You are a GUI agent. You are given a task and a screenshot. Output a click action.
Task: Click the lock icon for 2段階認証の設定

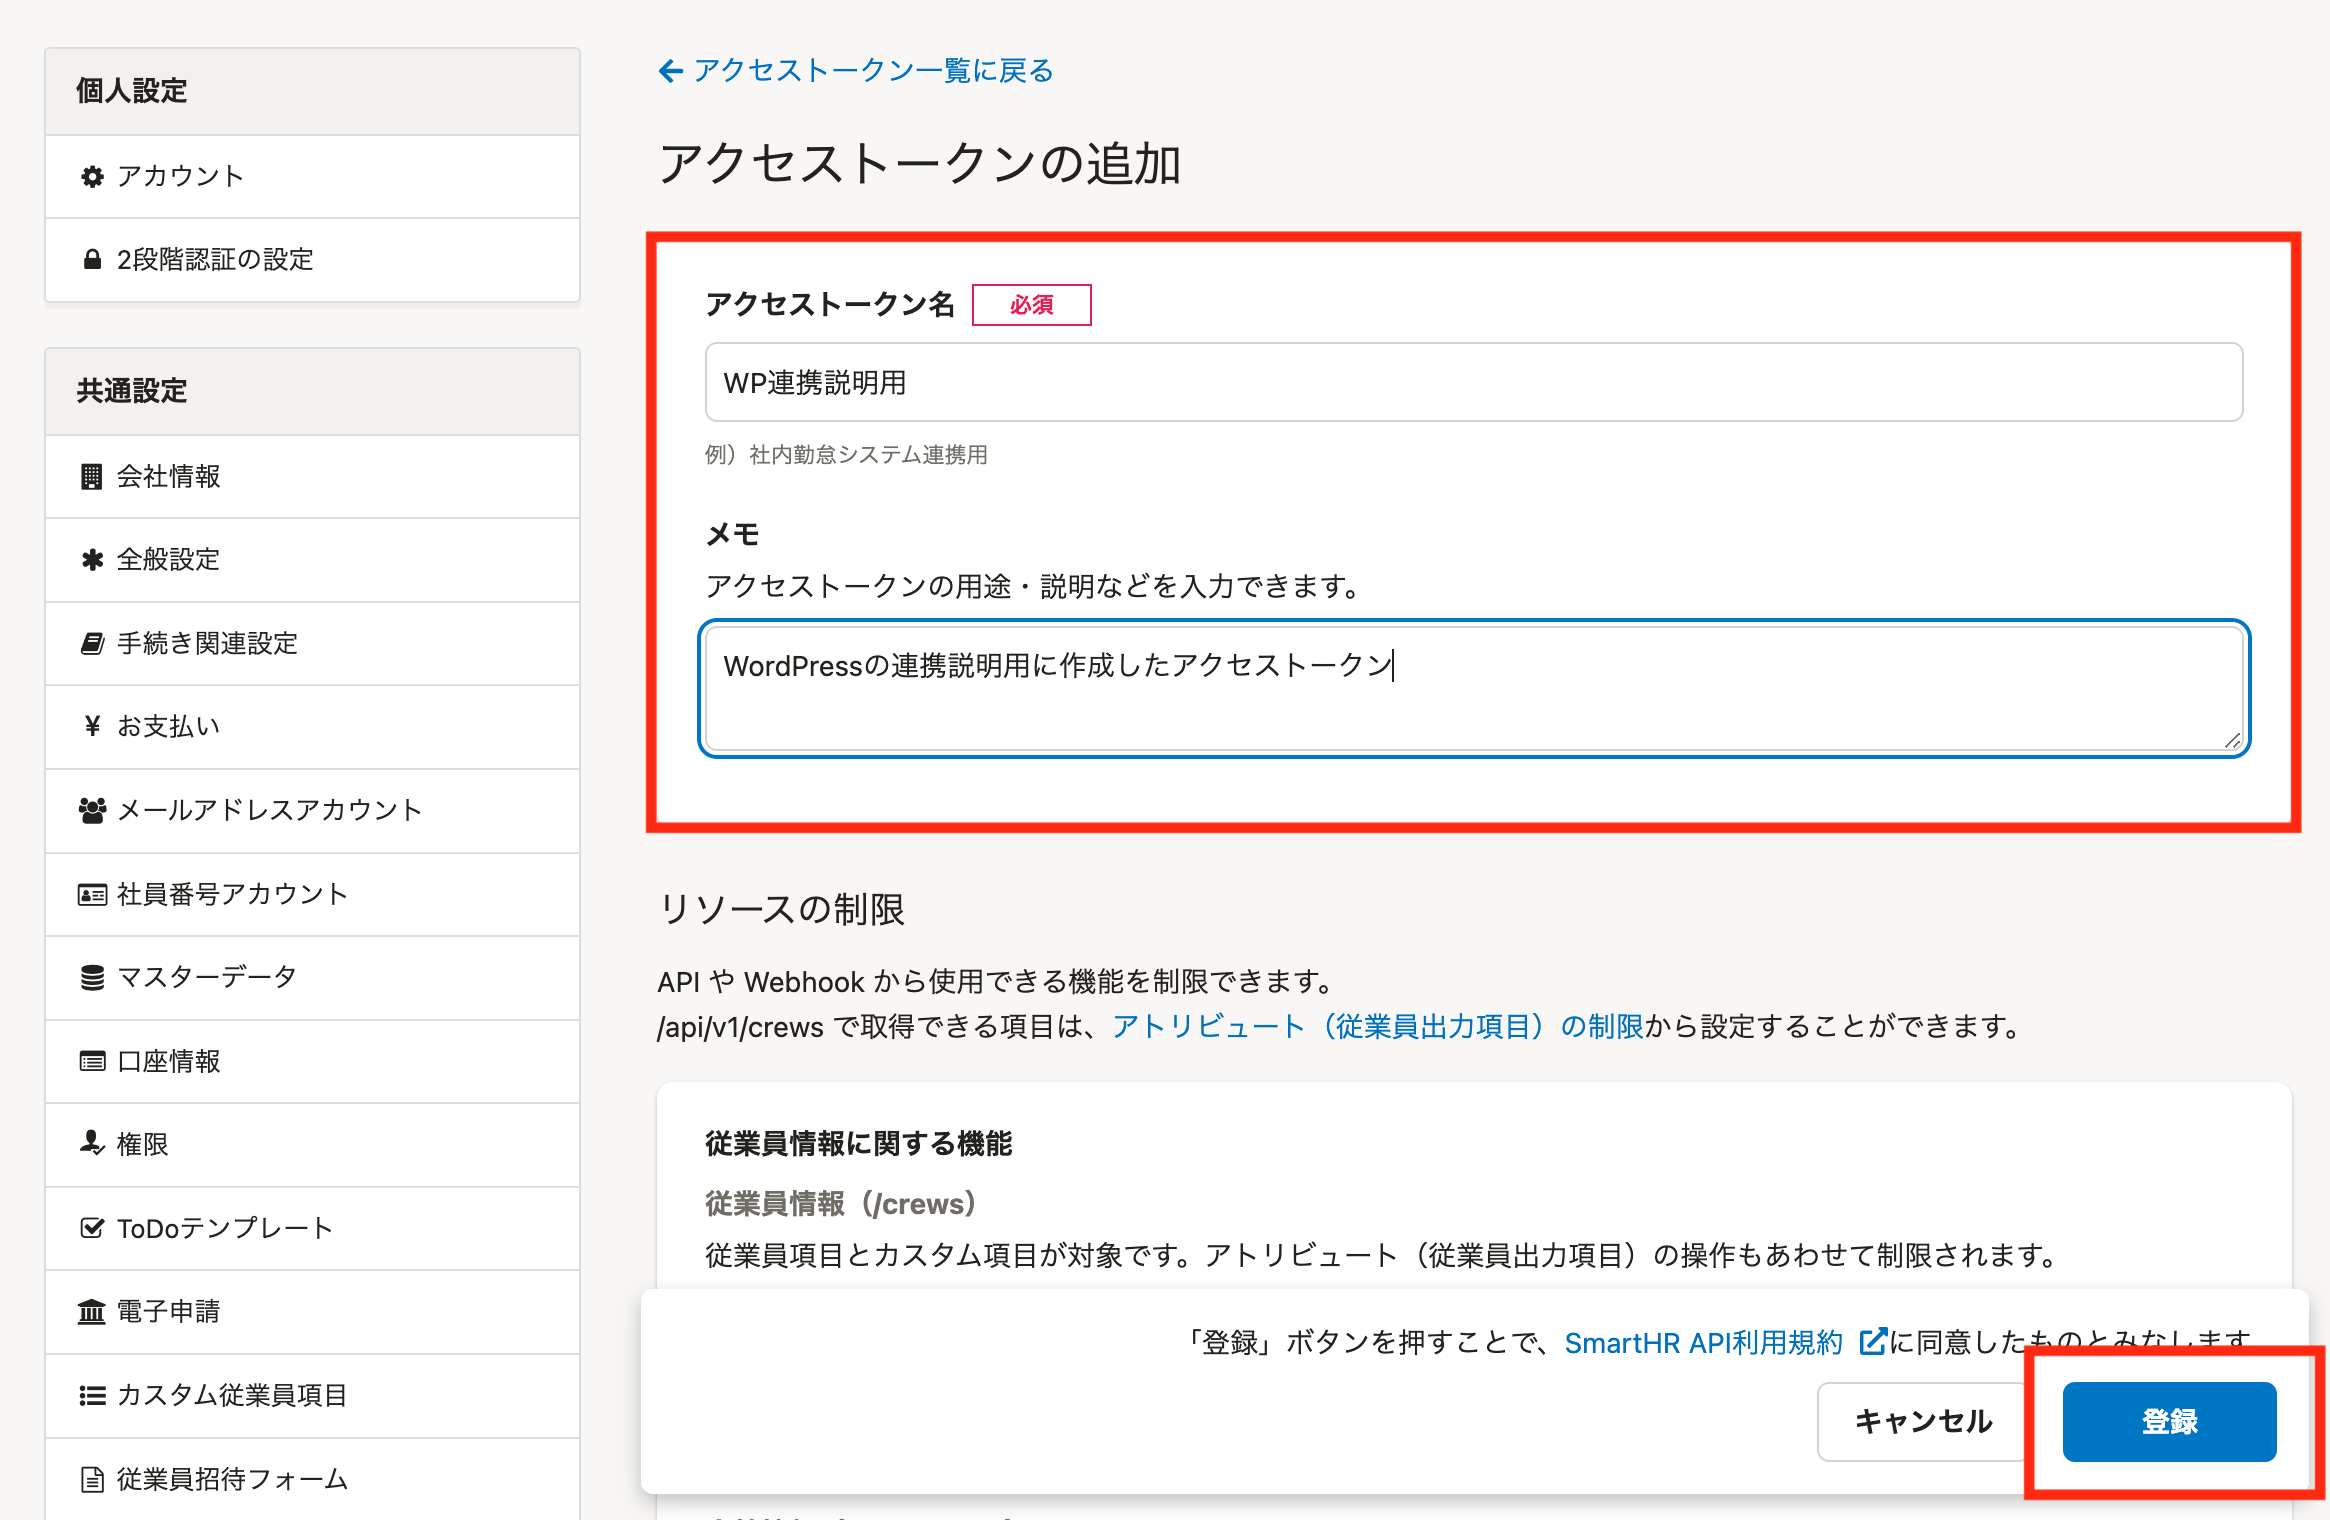pos(92,260)
